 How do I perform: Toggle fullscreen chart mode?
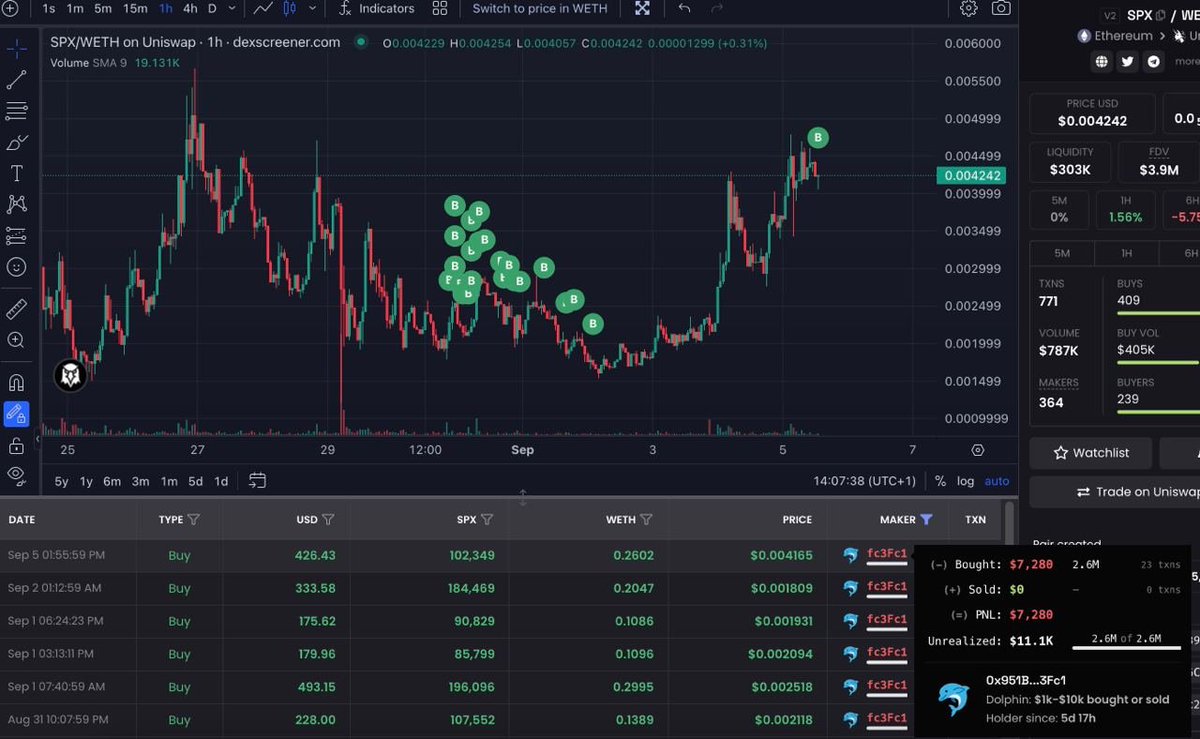coord(642,9)
